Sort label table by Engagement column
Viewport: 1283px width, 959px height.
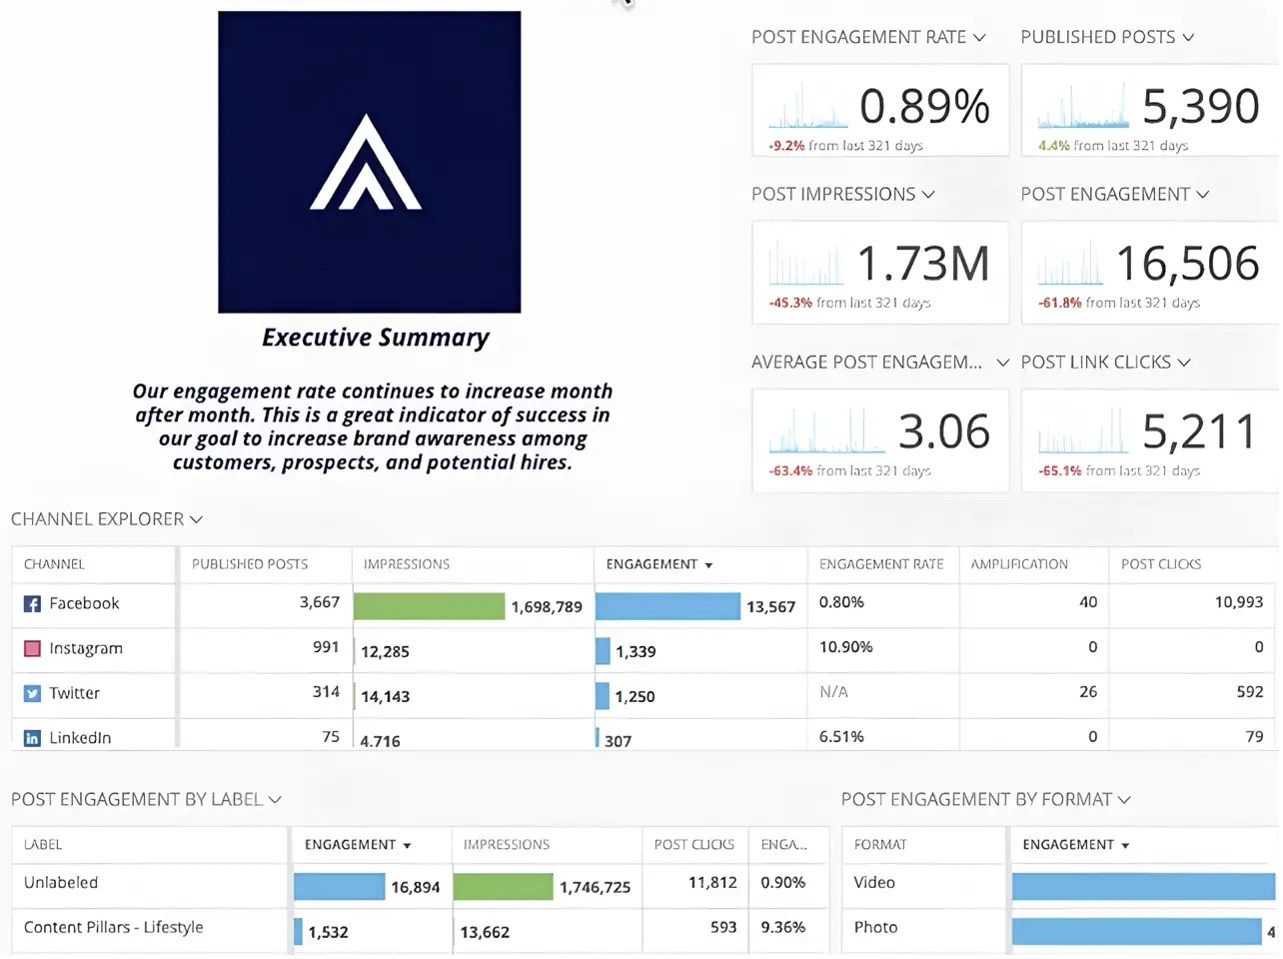tap(359, 846)
